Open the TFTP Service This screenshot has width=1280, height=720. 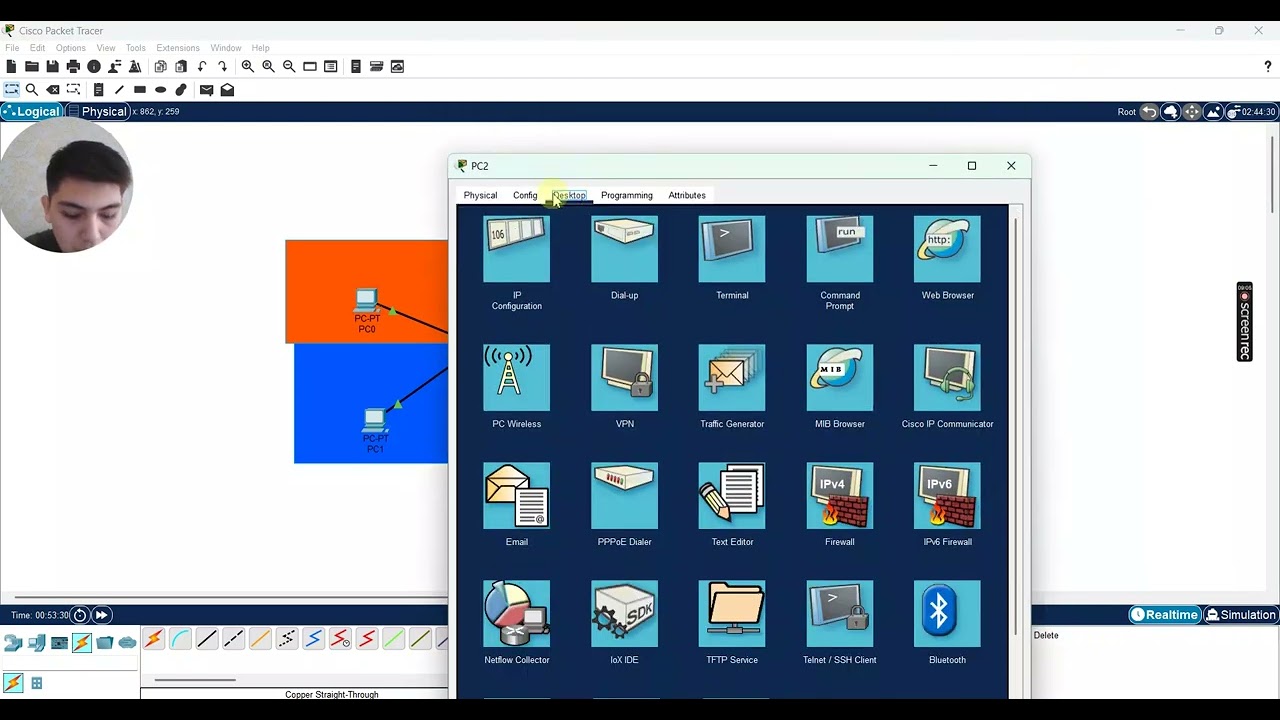click(732, 613)
